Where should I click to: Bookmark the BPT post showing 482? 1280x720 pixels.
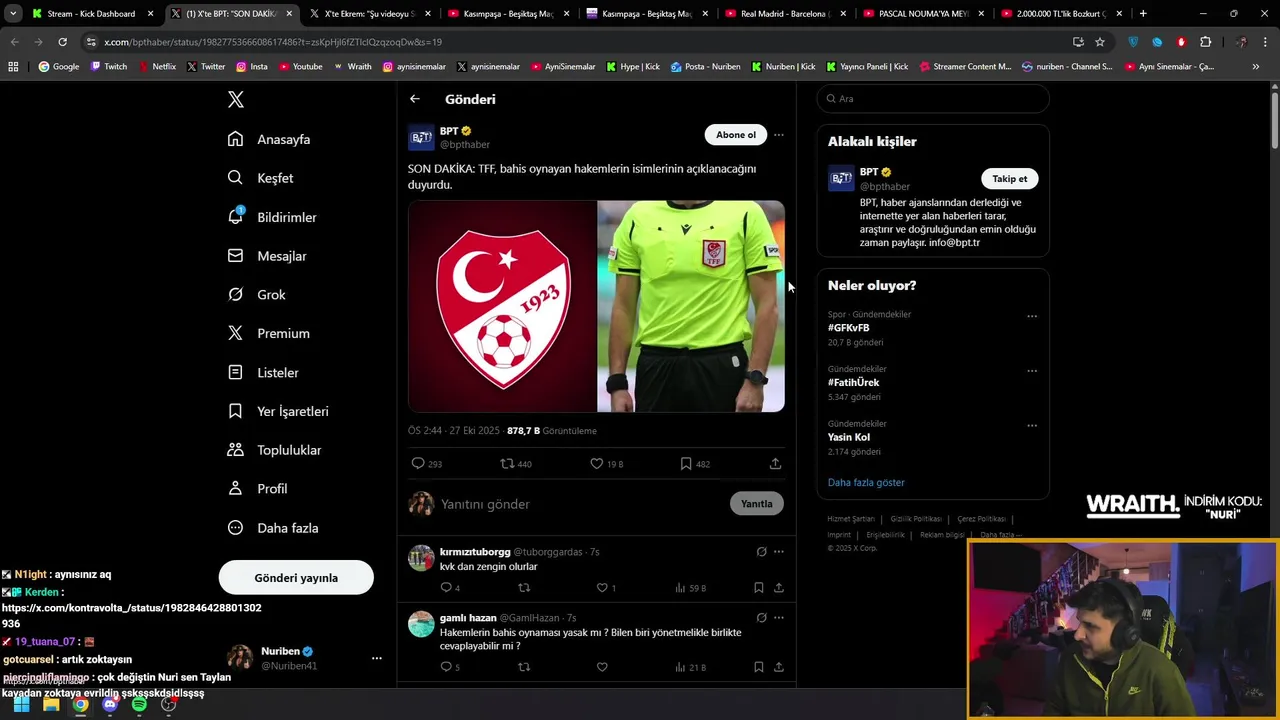click(695, 464)
